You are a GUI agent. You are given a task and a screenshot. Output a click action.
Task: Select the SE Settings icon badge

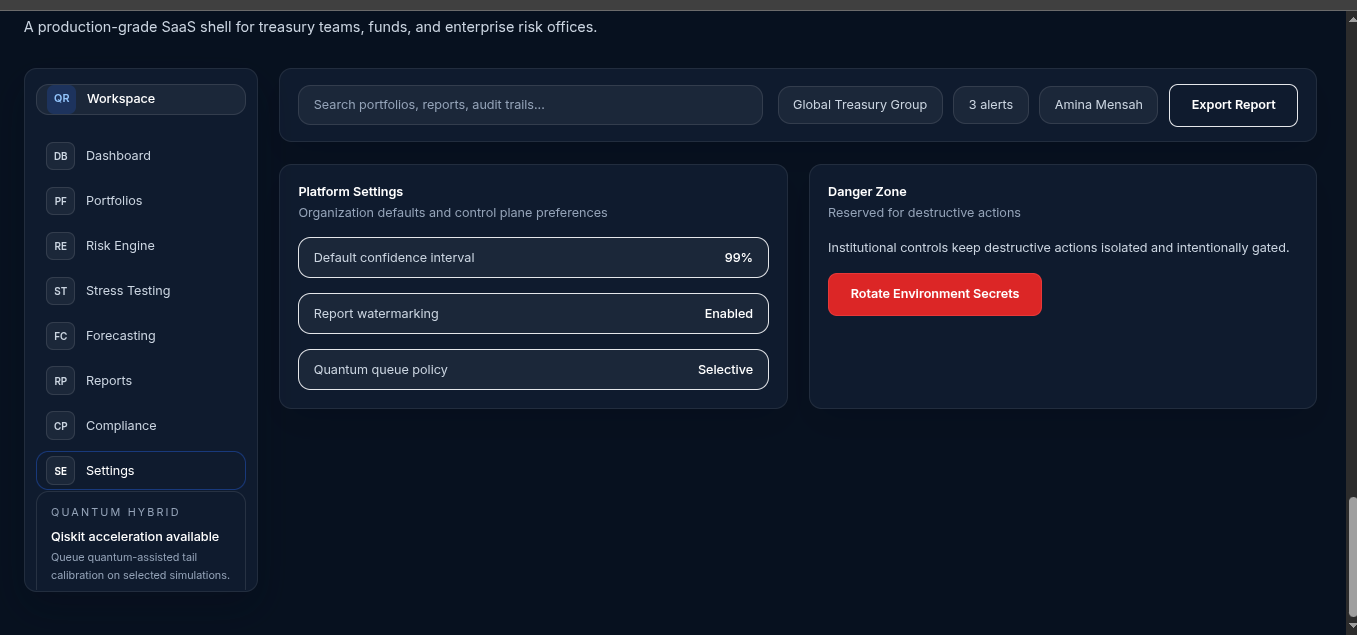click(x=61, y=471)
